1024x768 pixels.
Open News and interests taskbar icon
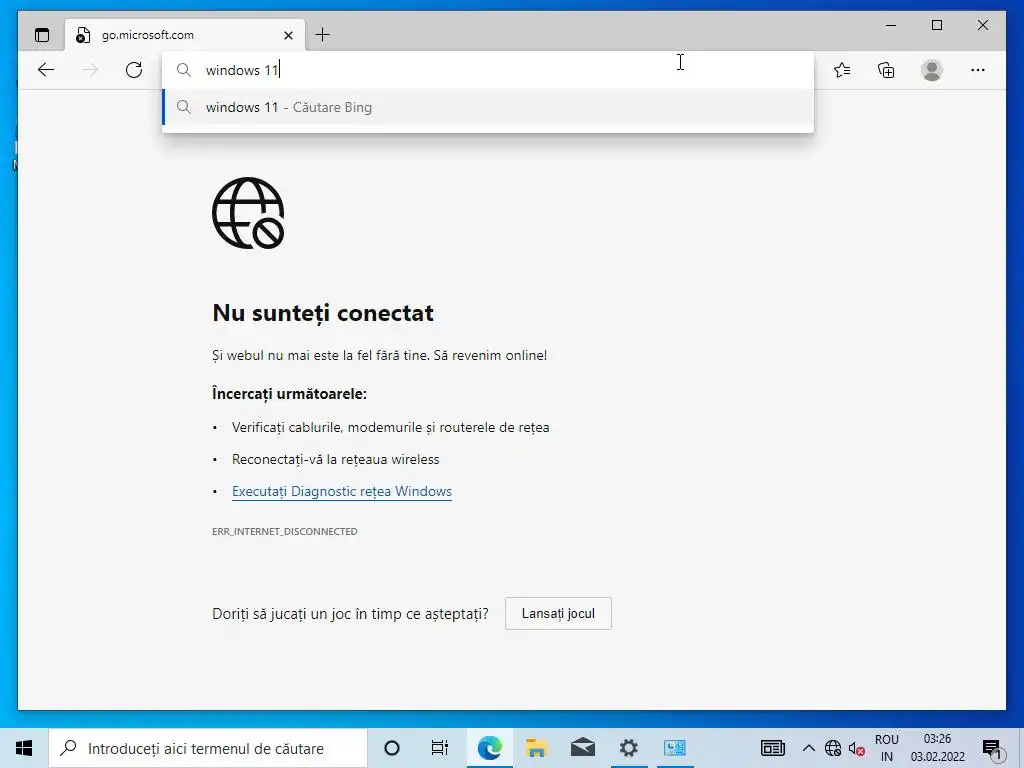773,748
